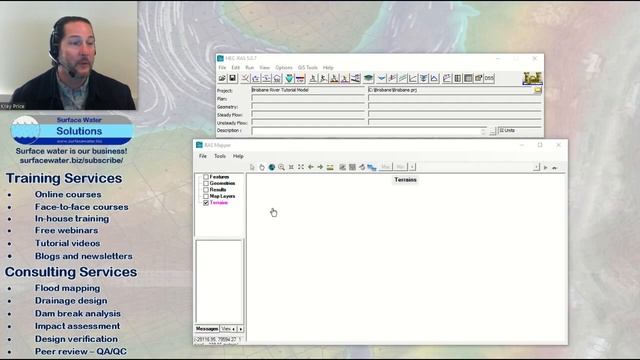Go to next view with right arrow
The height and width of the screenshot is (360, 640).
(x=320, y=167)
